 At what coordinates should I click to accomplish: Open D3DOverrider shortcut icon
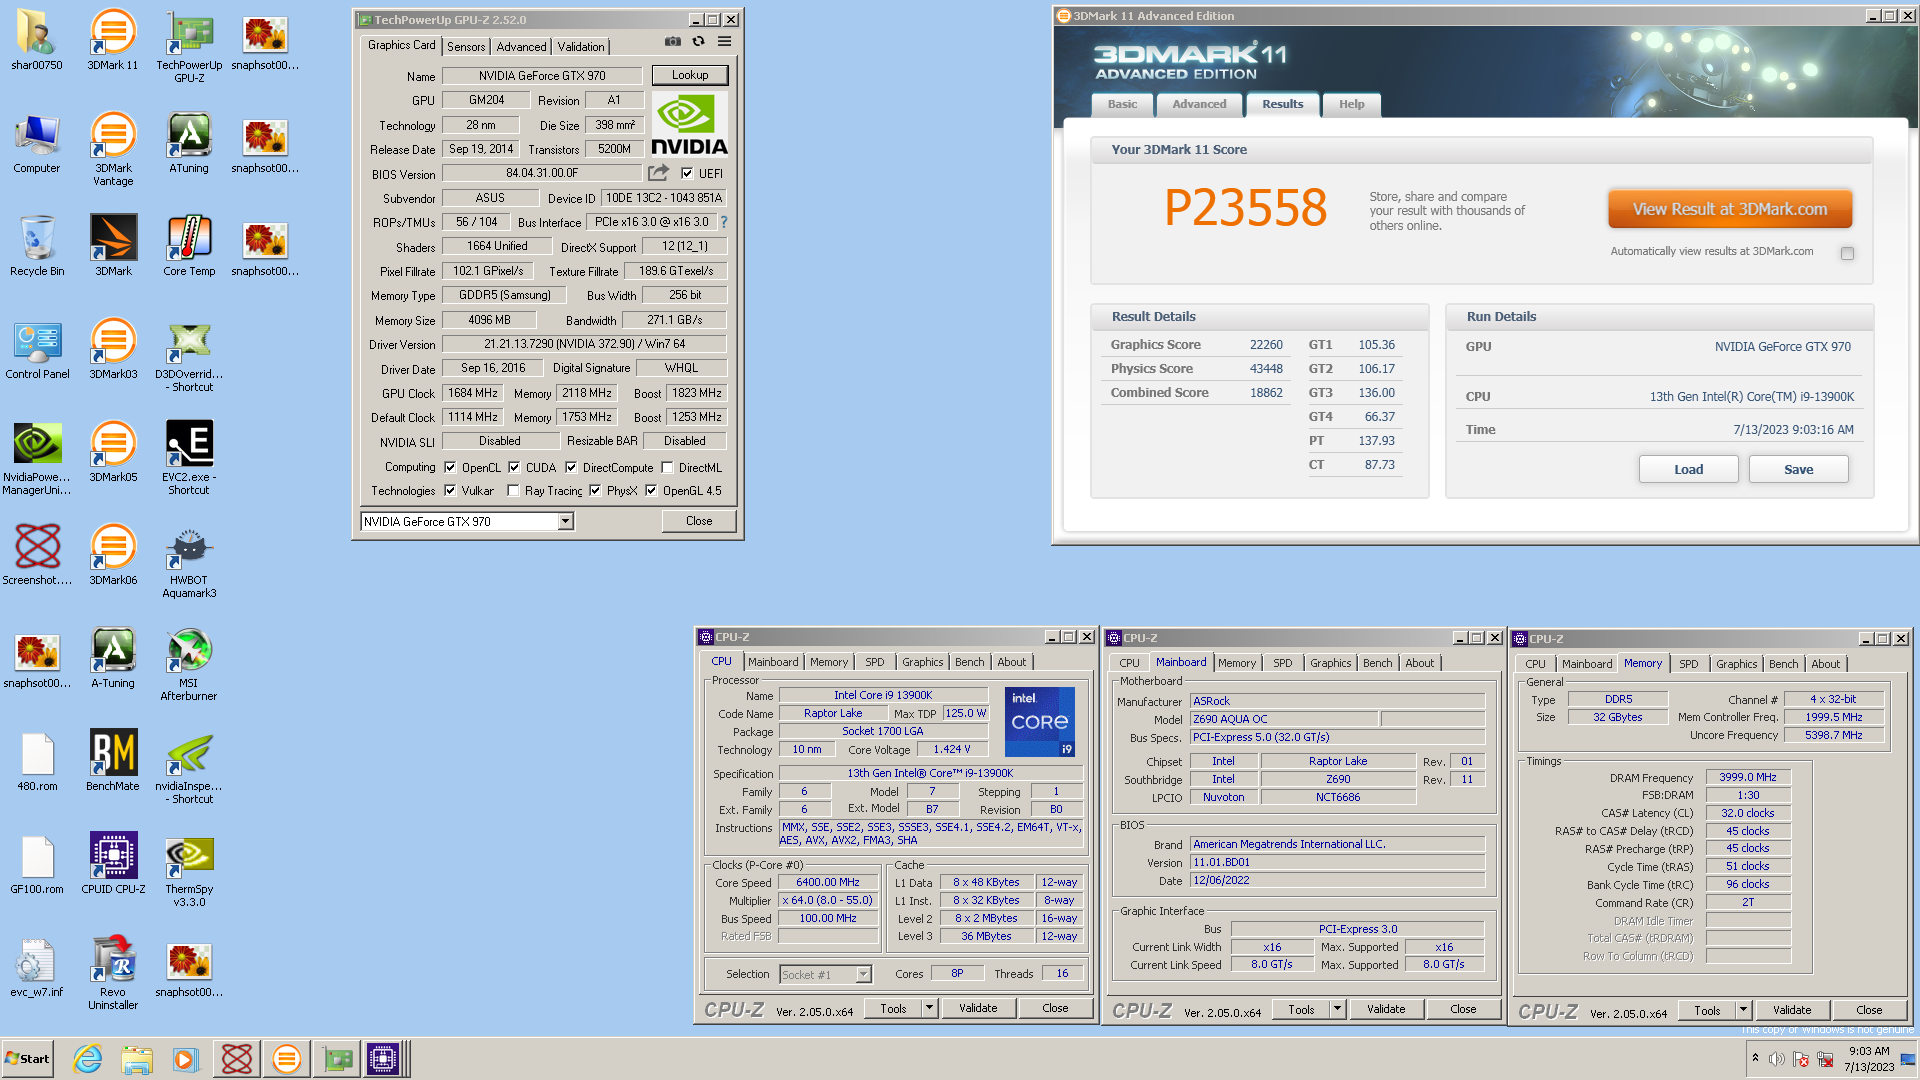click(x=189, y=355)
